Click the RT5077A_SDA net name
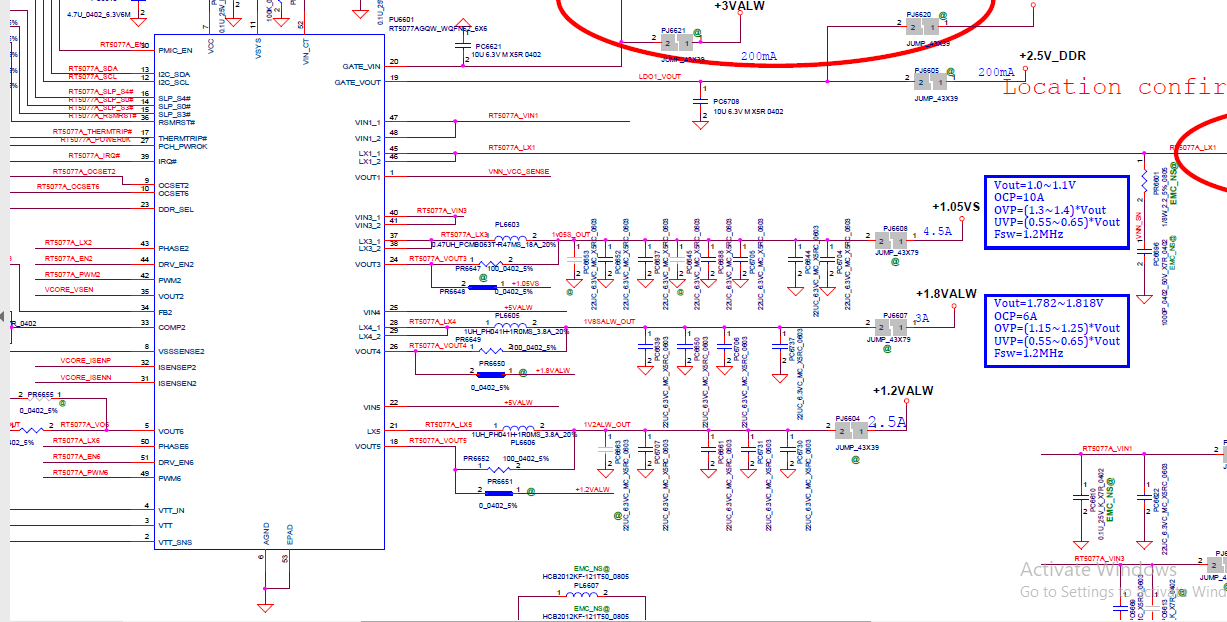 pos(93,68)
